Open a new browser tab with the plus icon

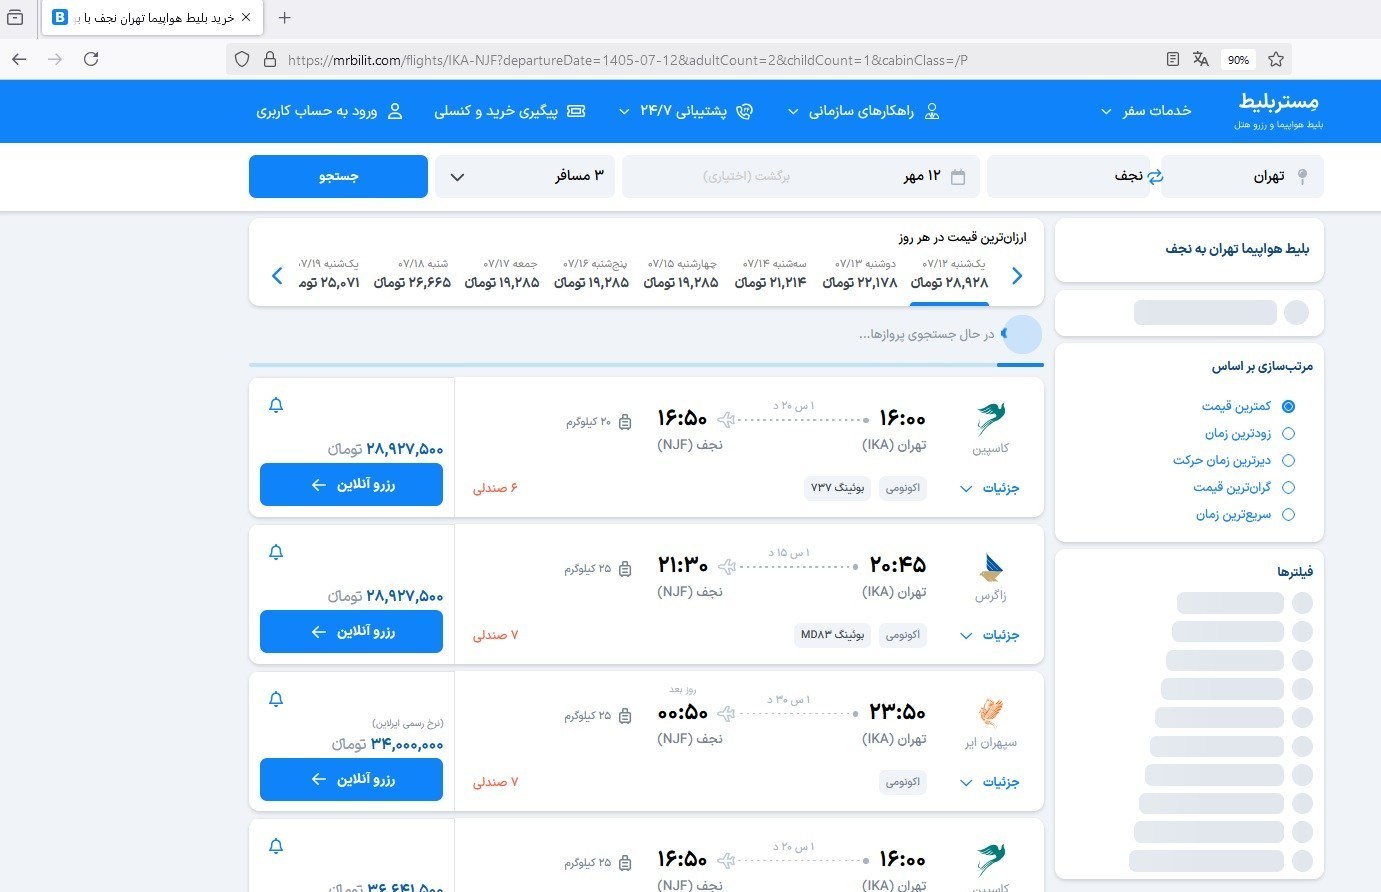pyautogui.click(x=285, y=17)
